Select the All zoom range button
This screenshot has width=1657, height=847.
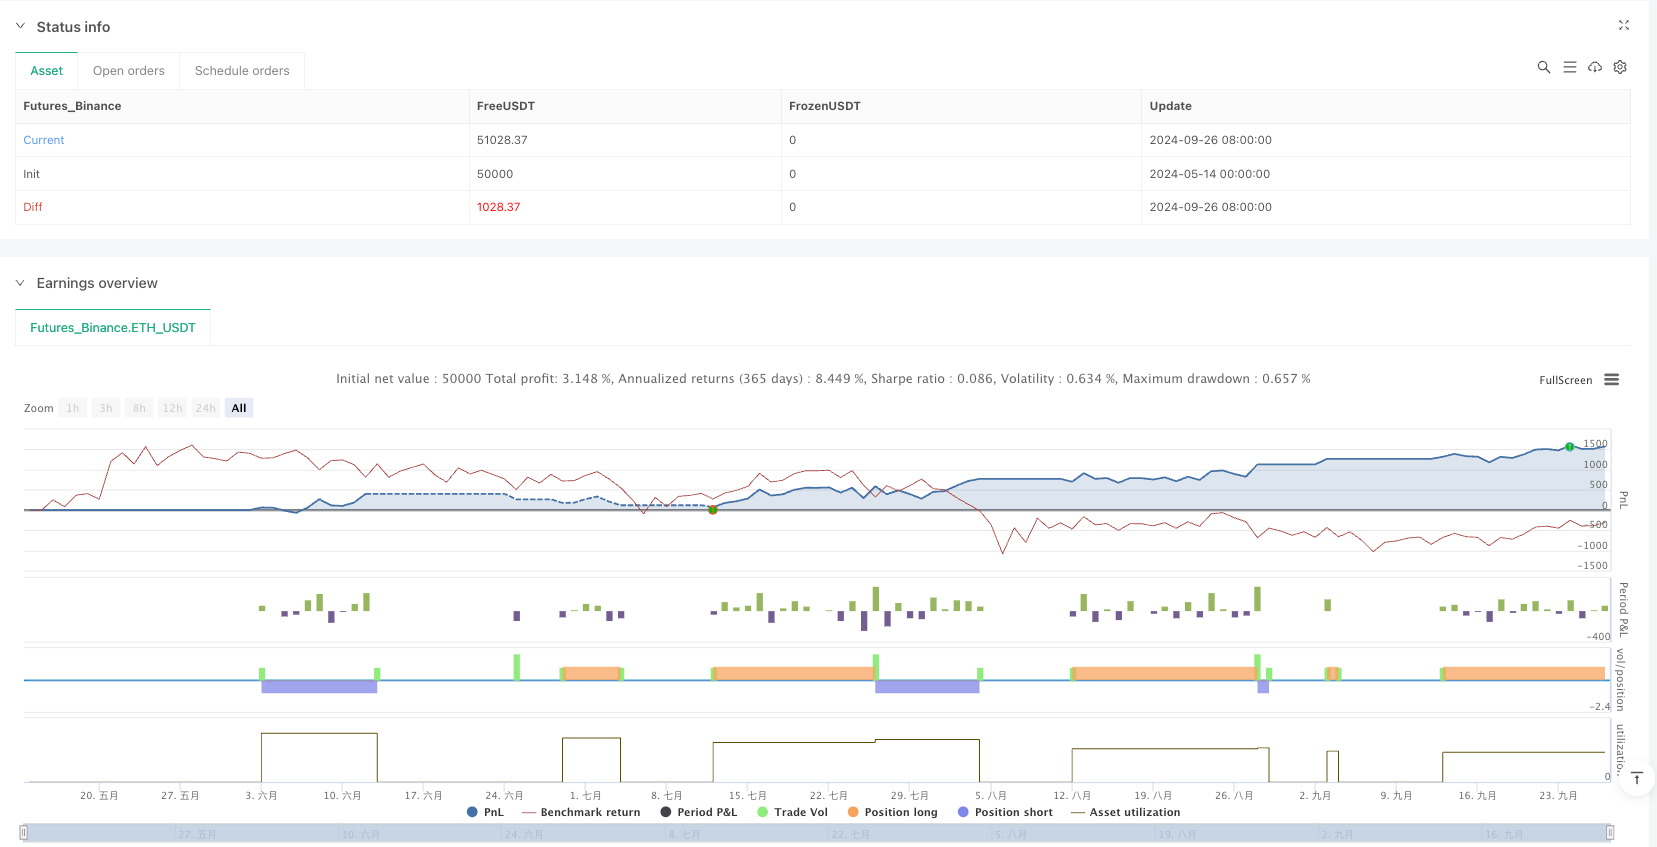click(239, 408)
